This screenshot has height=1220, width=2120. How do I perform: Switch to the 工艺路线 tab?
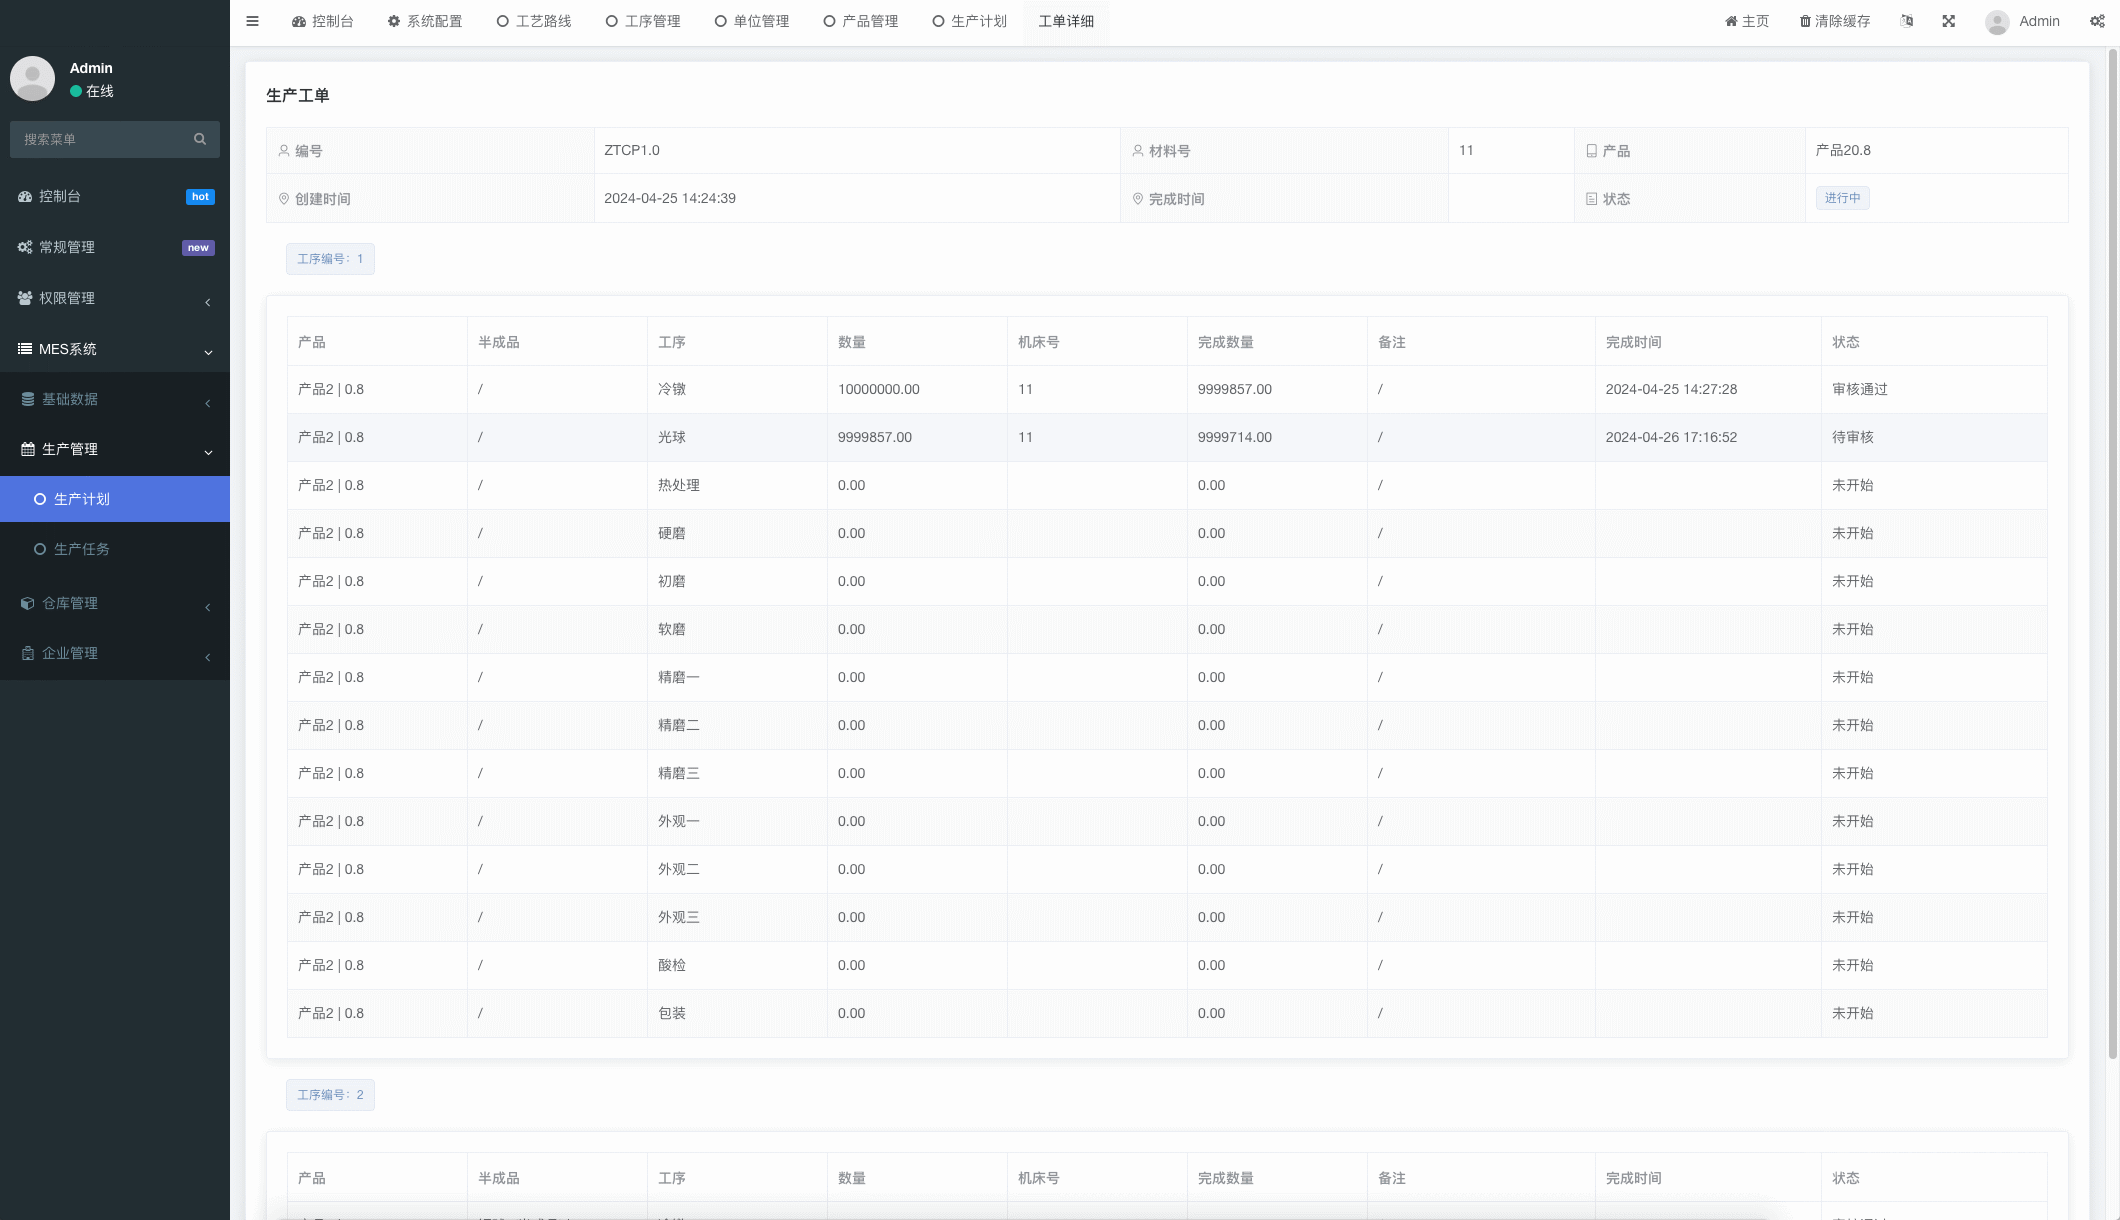point(534,21)
